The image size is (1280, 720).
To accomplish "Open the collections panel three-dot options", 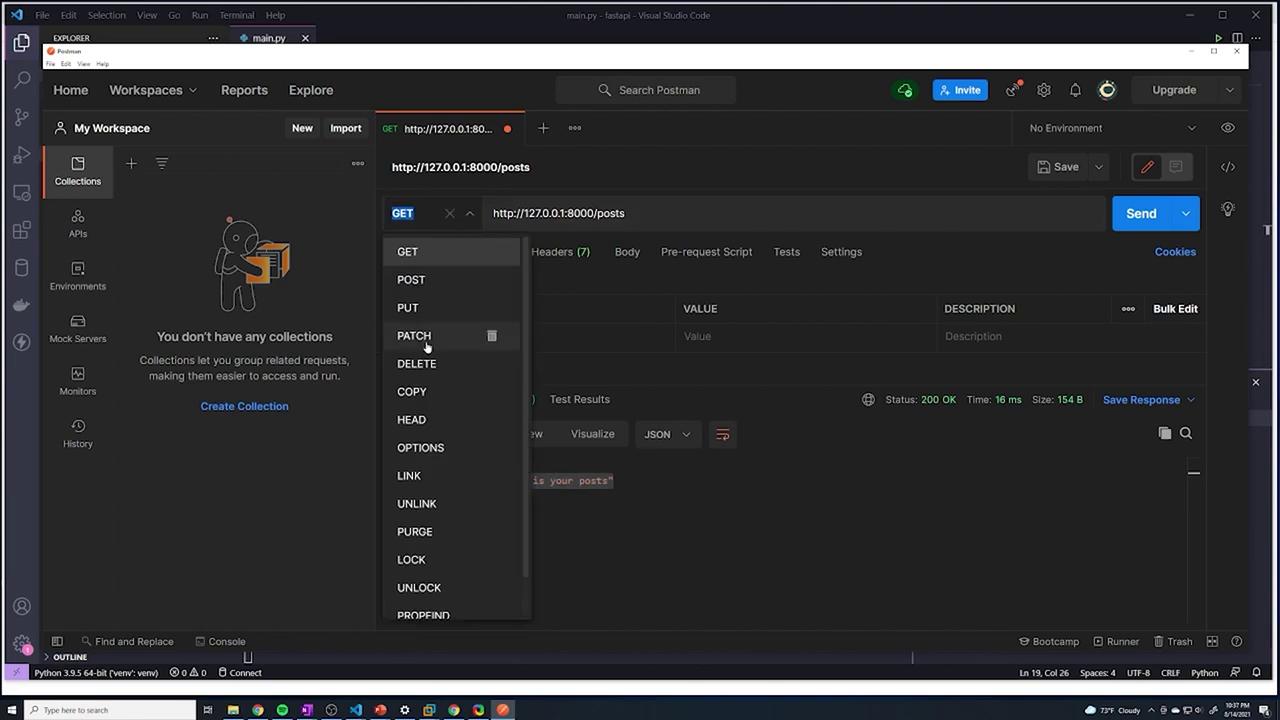I will pos(358,163).
